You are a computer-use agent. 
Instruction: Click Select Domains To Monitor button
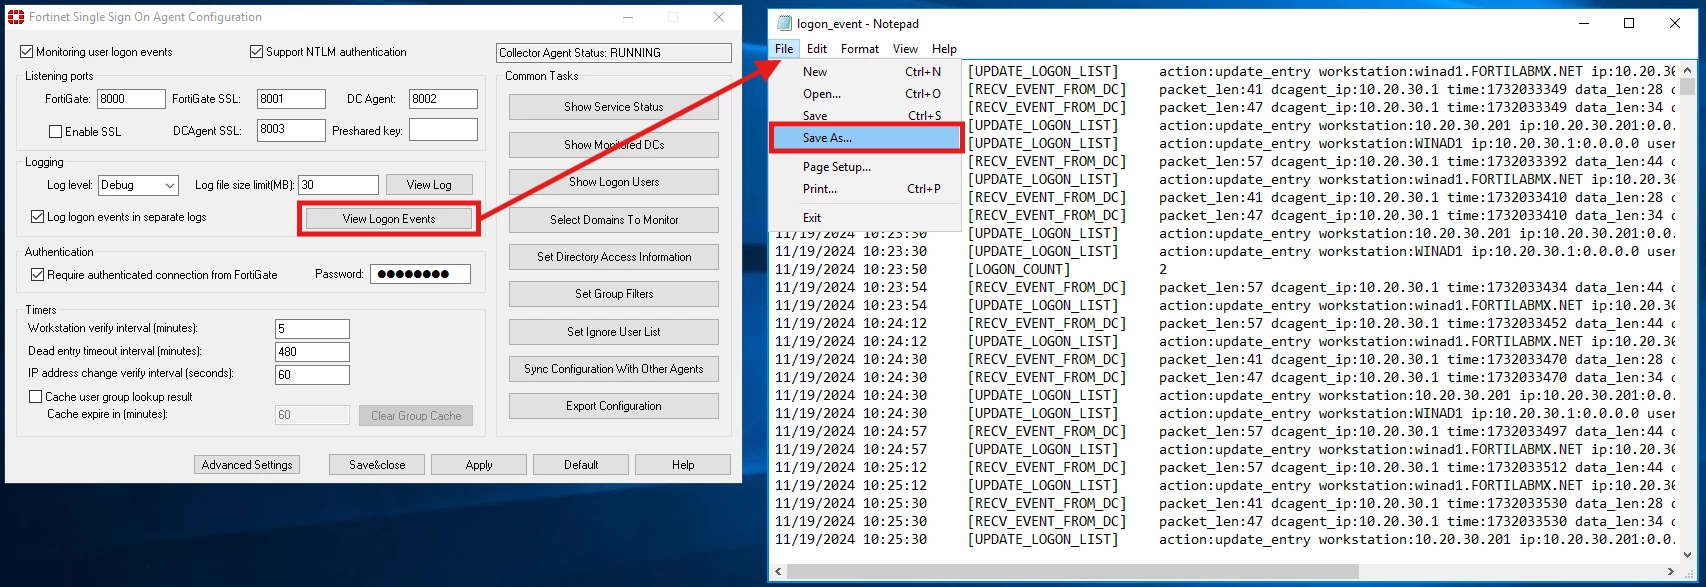614,220
